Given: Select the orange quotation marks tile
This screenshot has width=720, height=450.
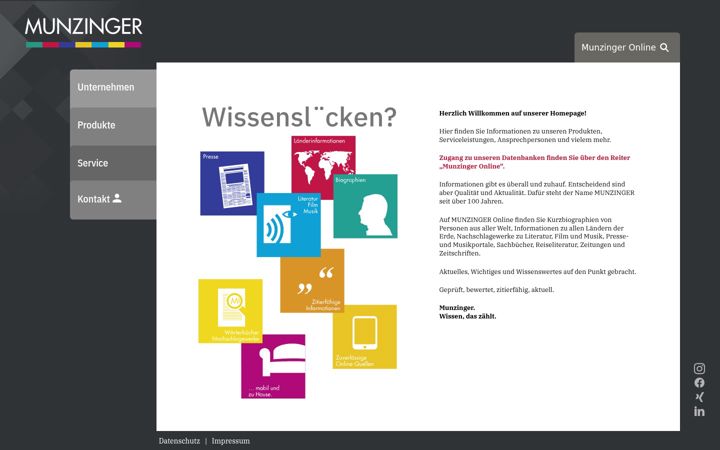Looking at the screenshot, I should pos(312,281).
